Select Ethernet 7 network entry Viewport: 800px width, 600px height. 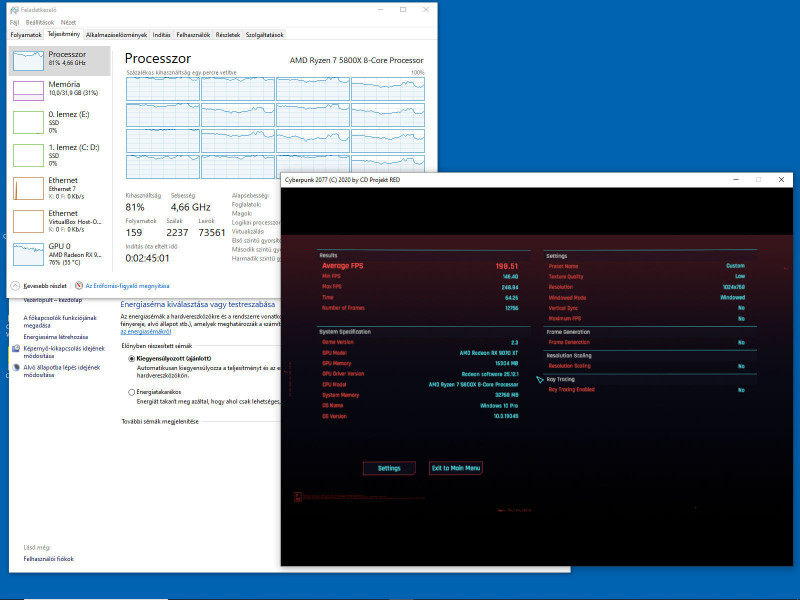(x=59, y=188)
